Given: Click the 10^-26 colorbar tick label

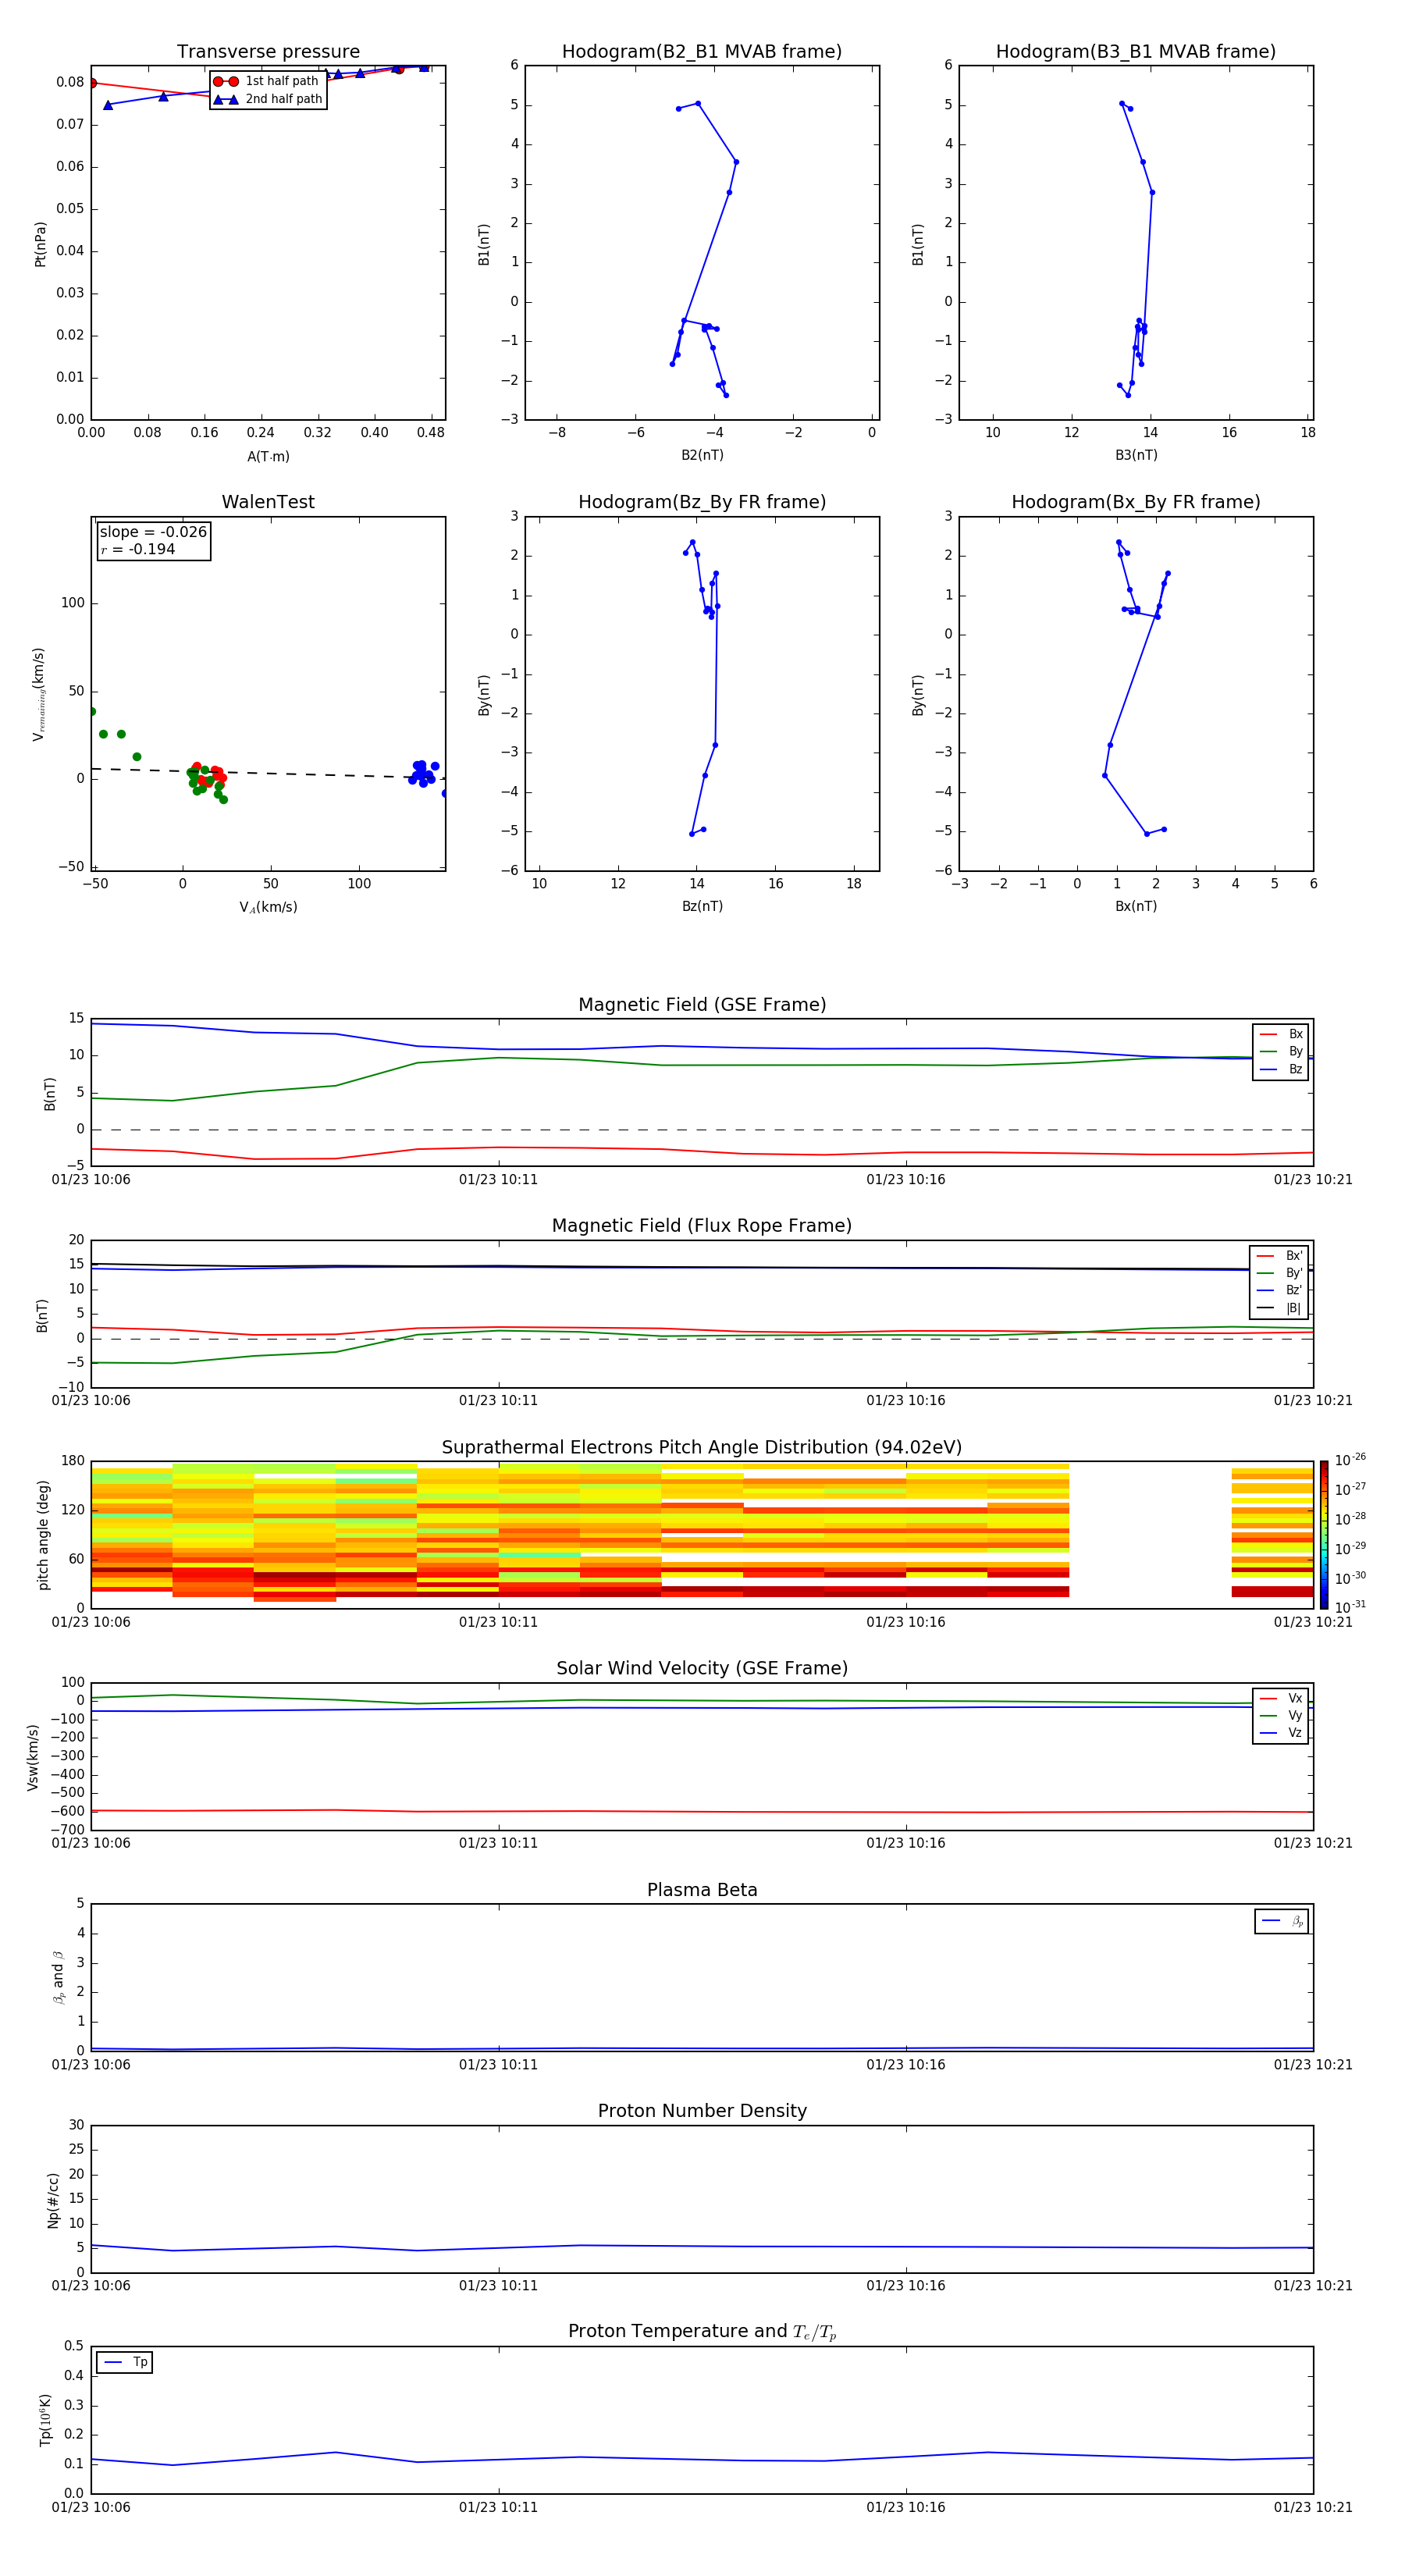Looking at the screenshot, I should [1350, 1460].
